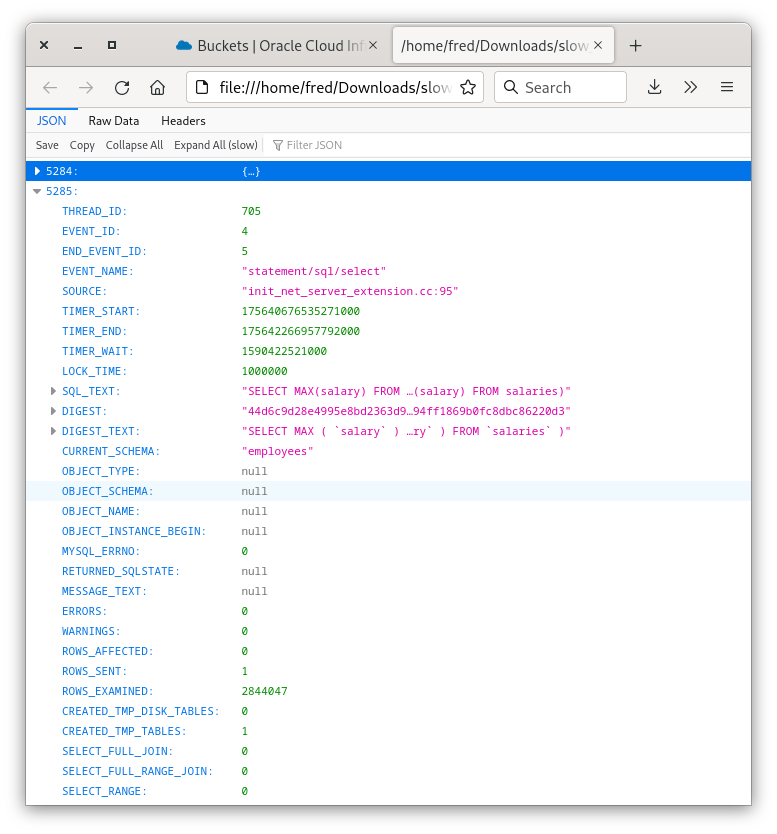Switch to the Raw Data tab
Image resolution: width=777 pixels, height=834 pixels.
pos(113,120)
